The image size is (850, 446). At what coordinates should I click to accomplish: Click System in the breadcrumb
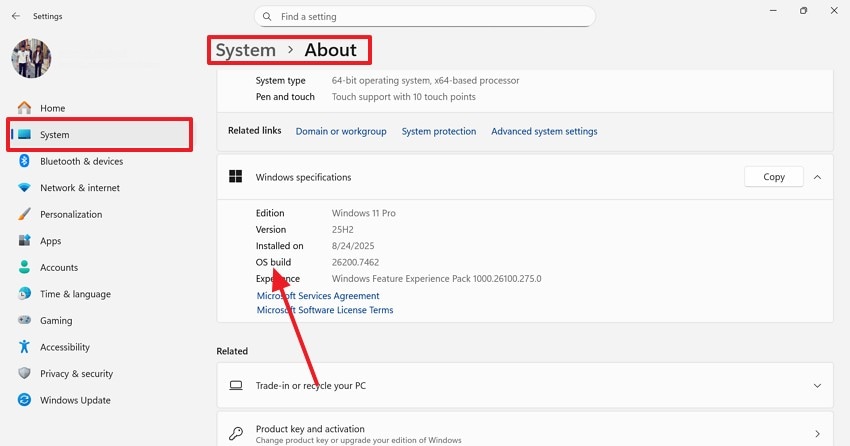click(246, 50)
